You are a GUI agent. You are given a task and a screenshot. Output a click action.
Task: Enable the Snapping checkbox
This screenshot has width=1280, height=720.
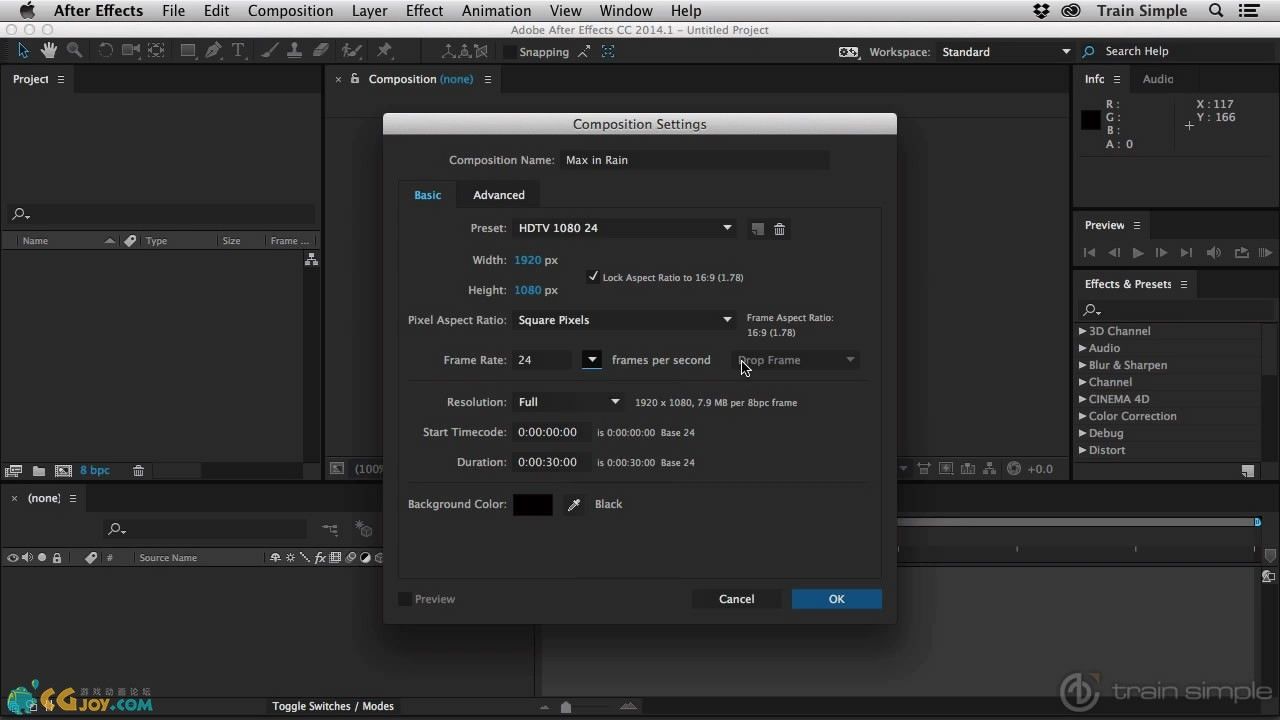(510, 52)
